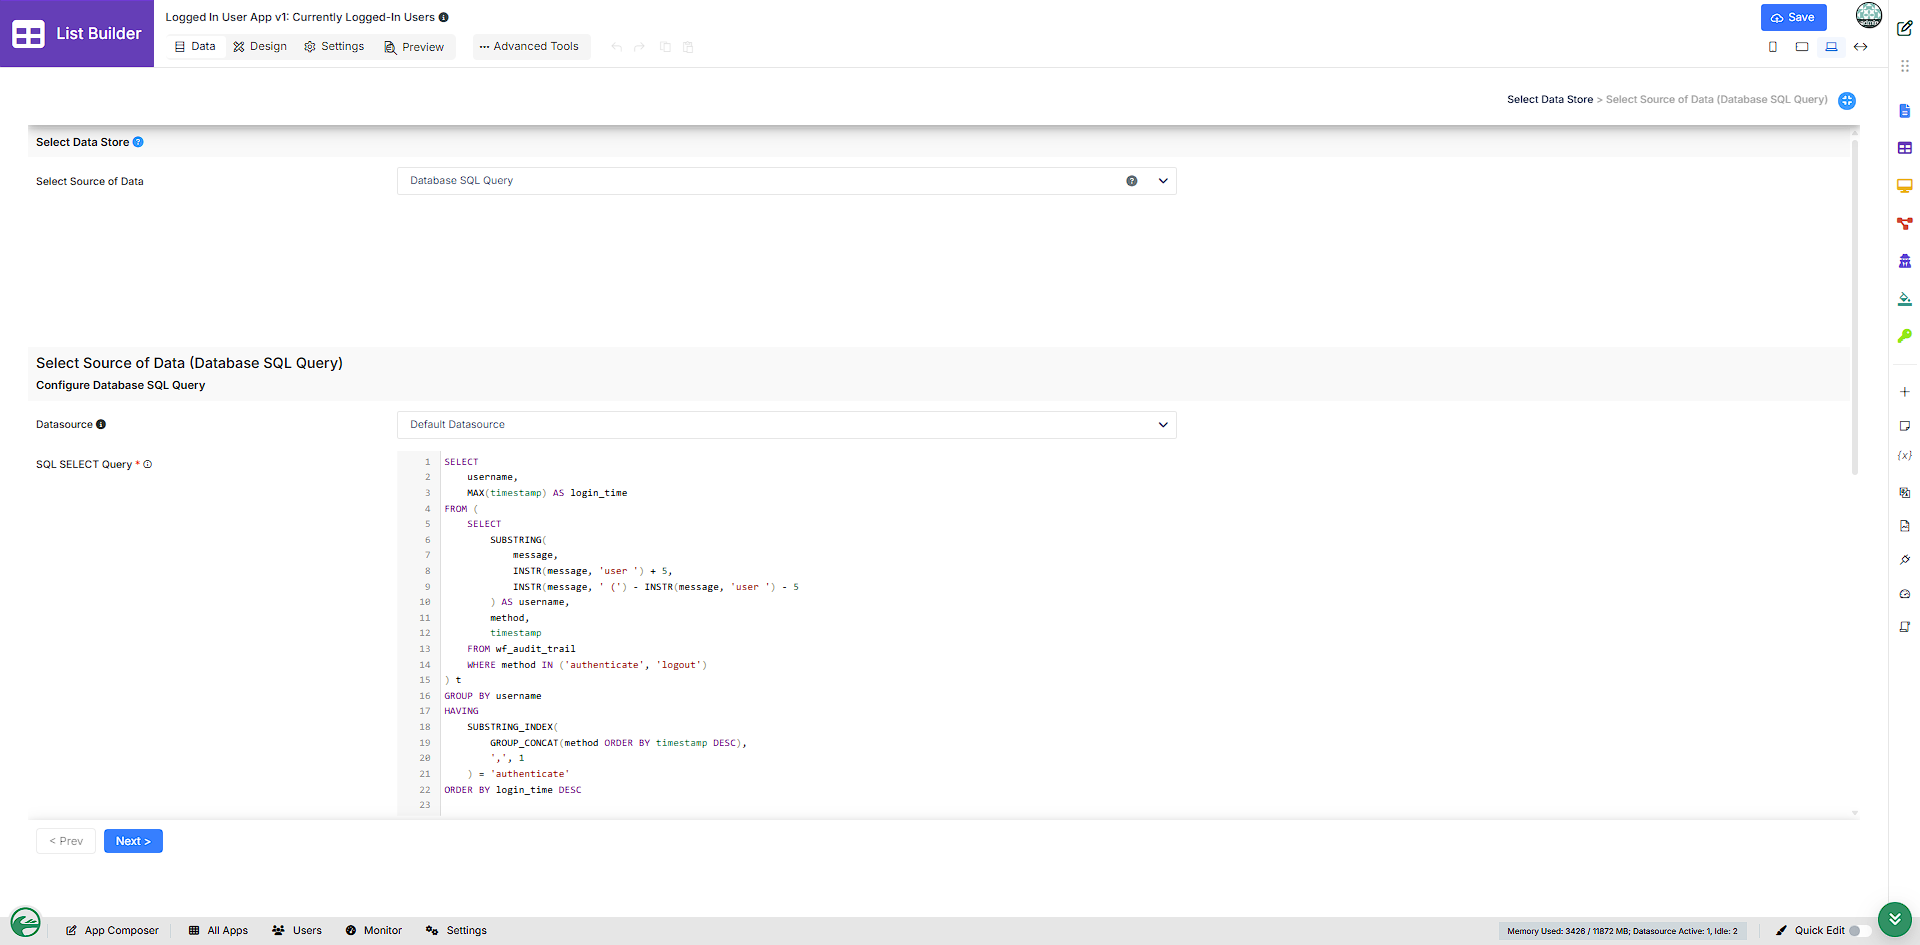This screenshot has width=1920, height=945.
Task: Open the red process builder icon
Action: [x=1904, y=224]
